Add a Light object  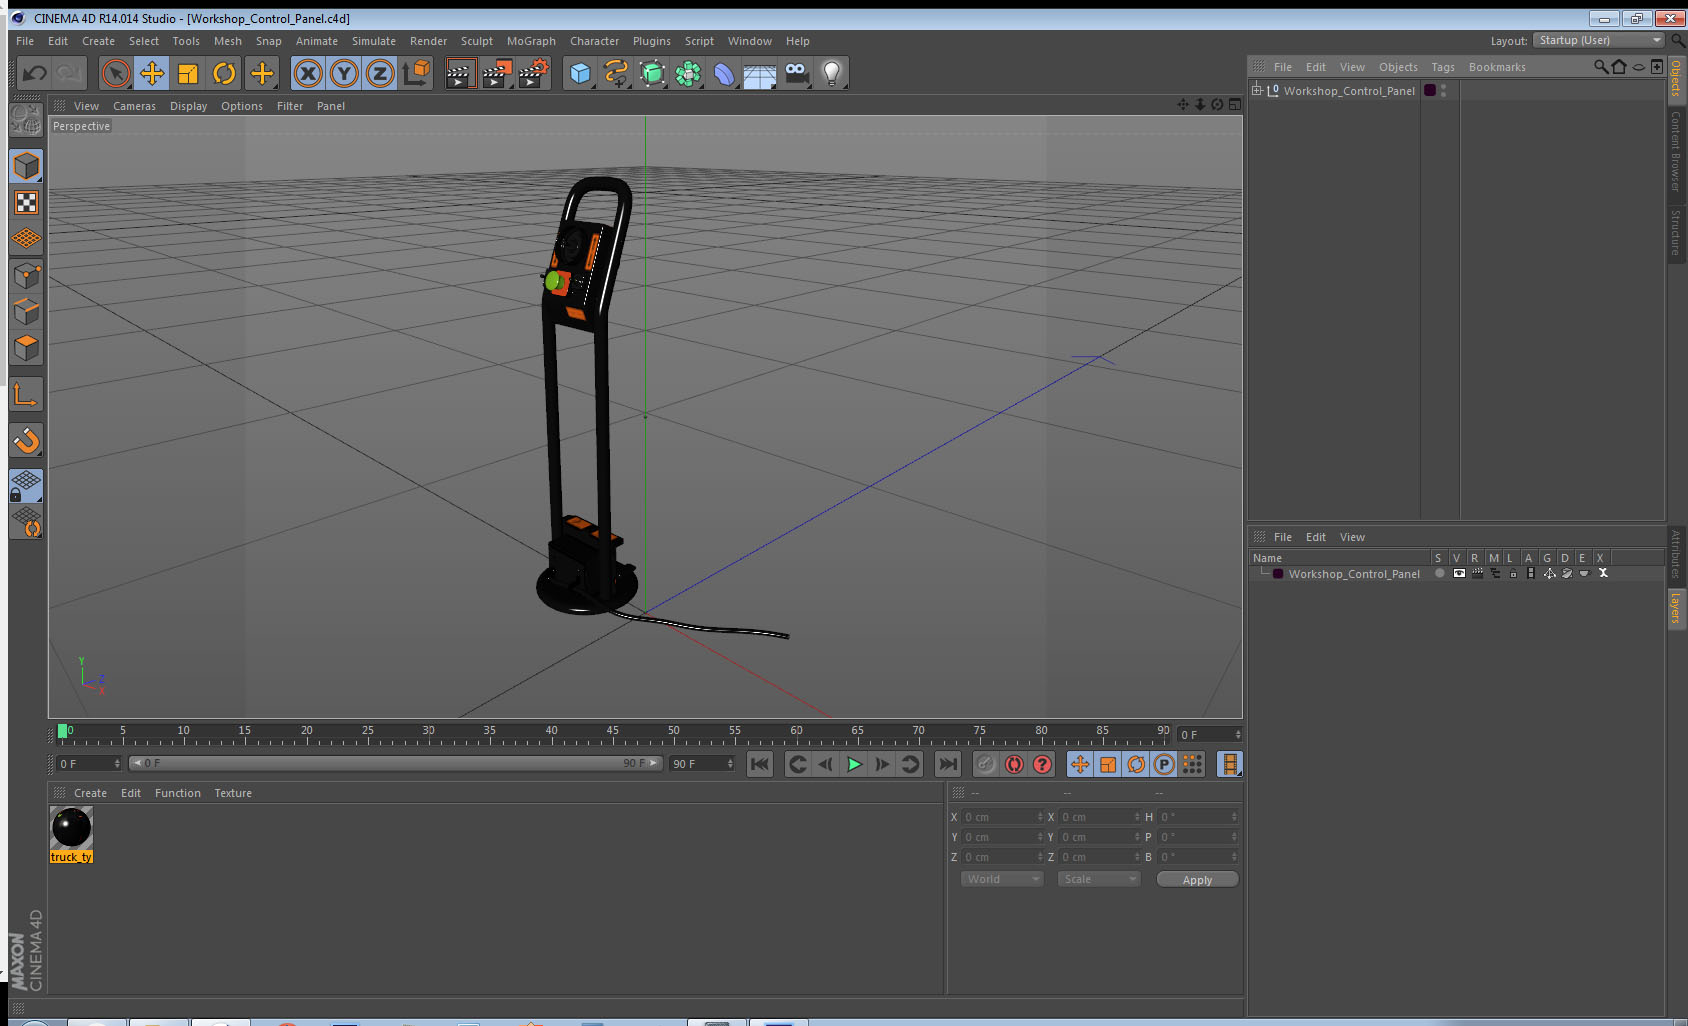pos(832,73)
